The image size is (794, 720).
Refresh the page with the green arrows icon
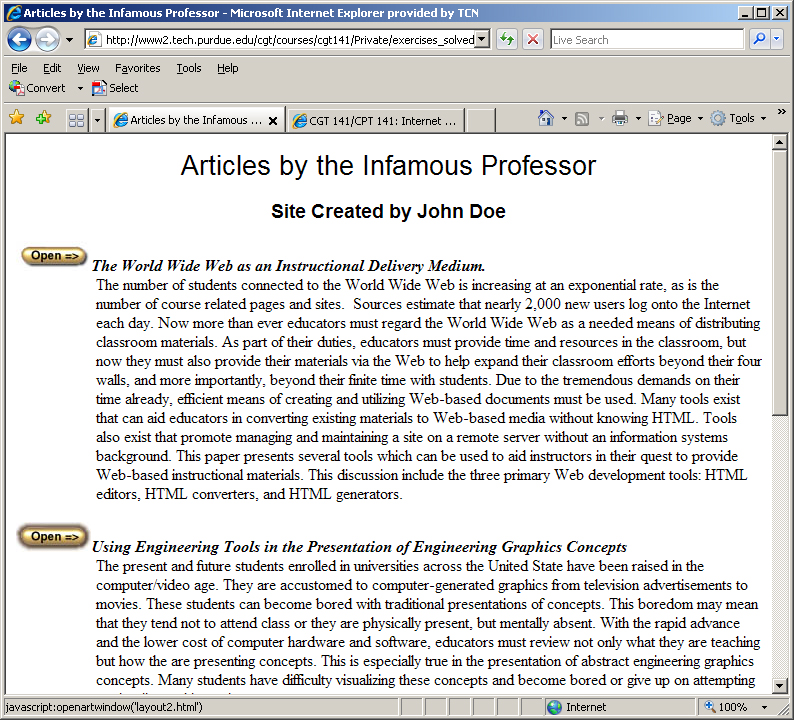pos(506,39)
